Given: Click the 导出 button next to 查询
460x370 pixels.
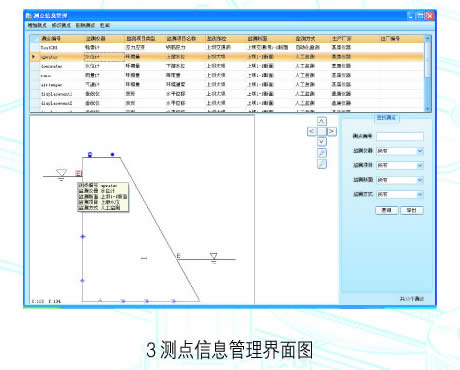Looking at the screenshot, I should pos(412,210).
